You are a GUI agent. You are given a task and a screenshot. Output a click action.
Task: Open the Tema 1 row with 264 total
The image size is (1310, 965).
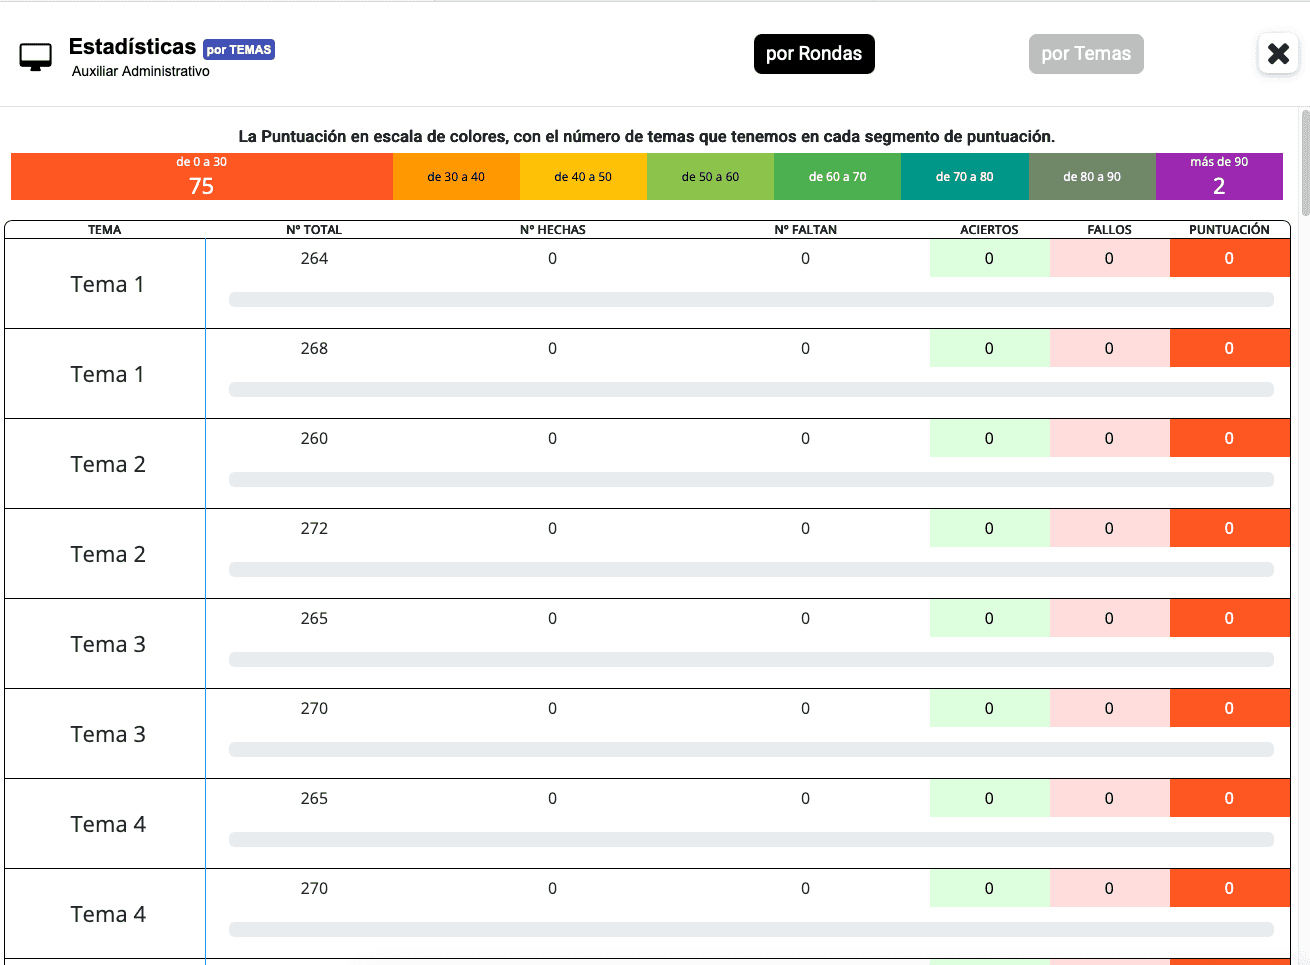[x=107, y=284]
